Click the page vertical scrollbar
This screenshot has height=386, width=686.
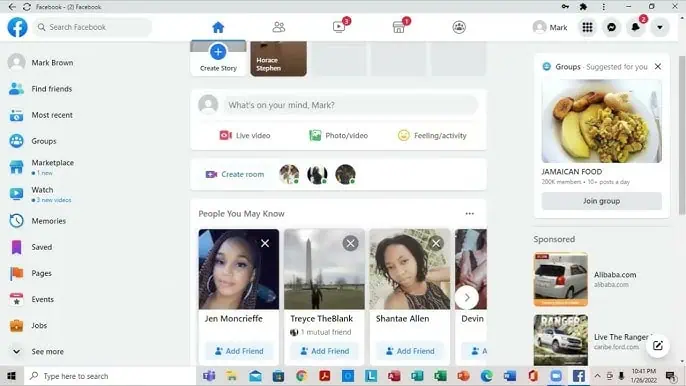682,136
